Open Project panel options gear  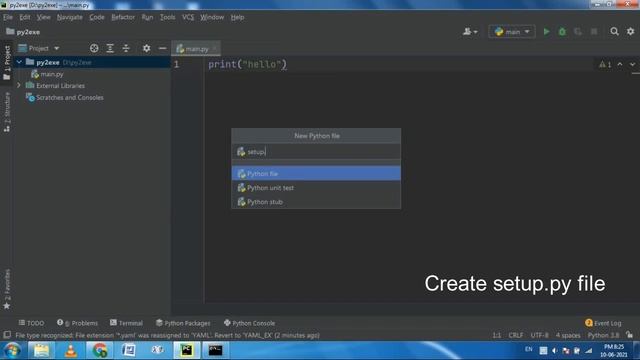click(x=147, y=48)
